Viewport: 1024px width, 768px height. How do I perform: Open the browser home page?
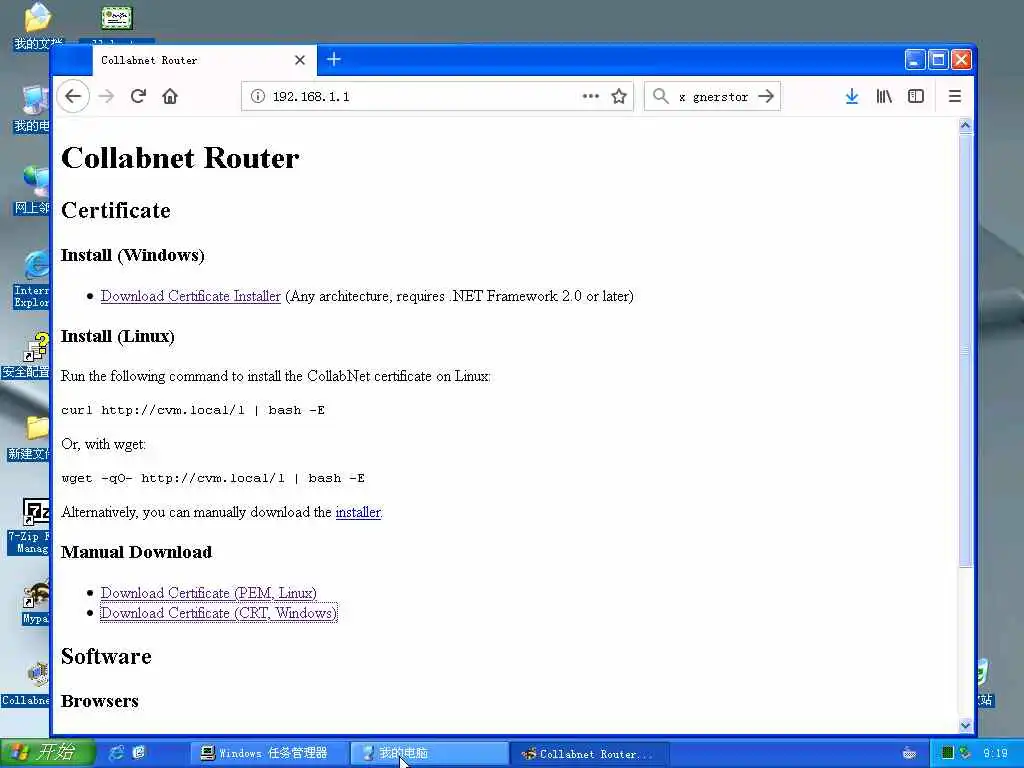point(170,97)
